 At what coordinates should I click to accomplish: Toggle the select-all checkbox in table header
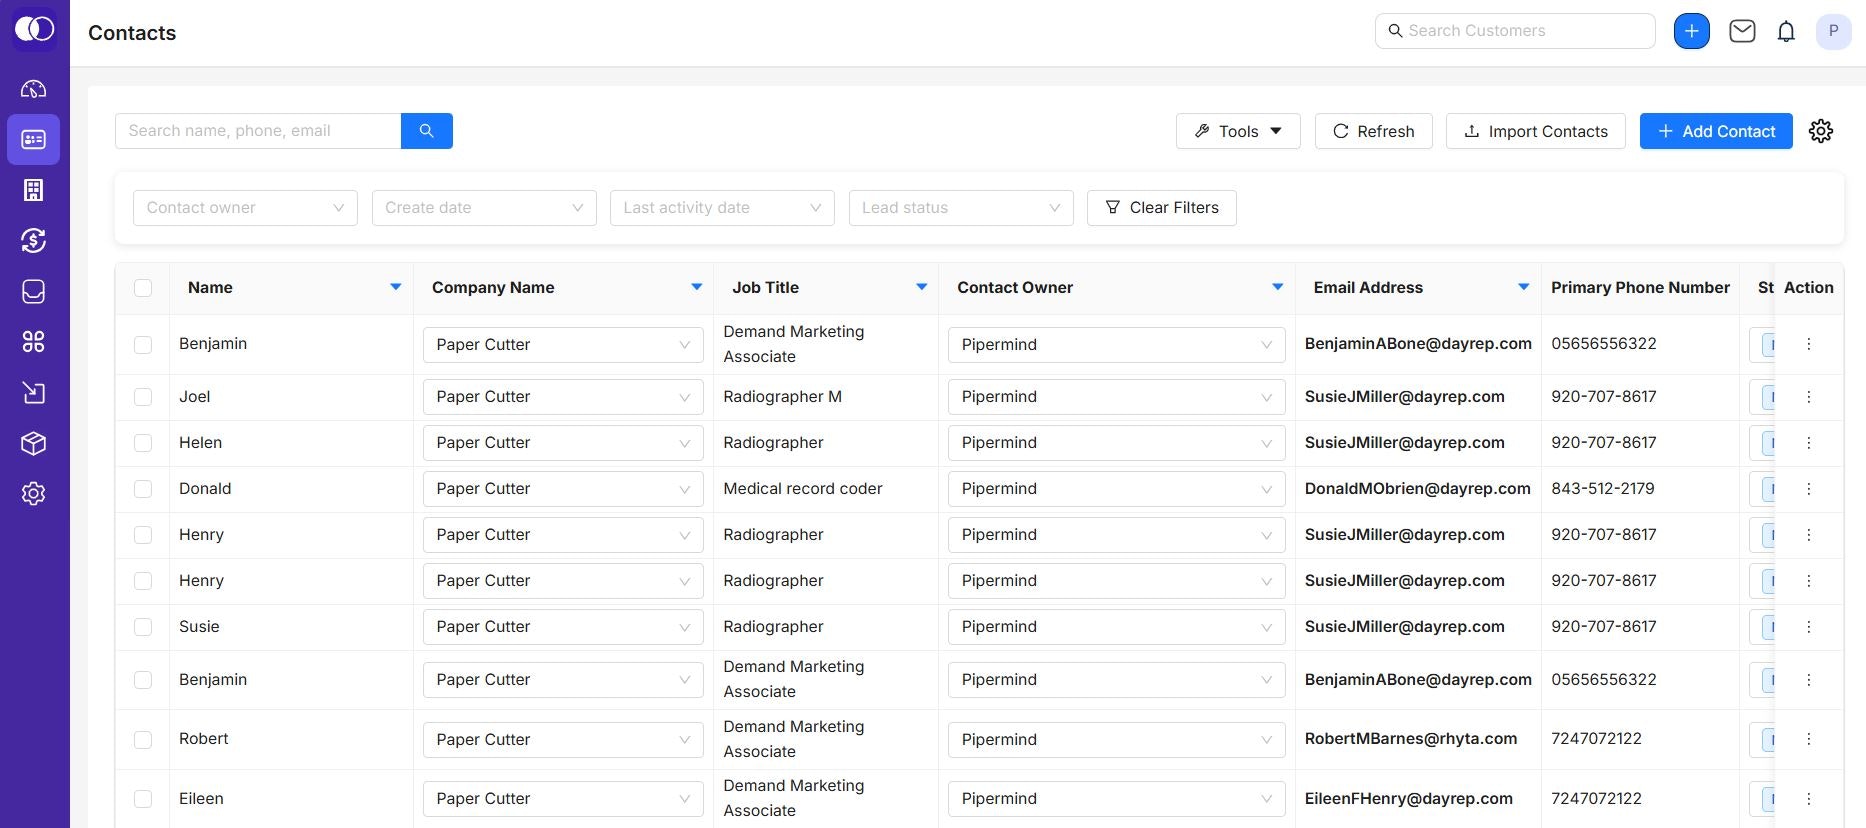143,288
